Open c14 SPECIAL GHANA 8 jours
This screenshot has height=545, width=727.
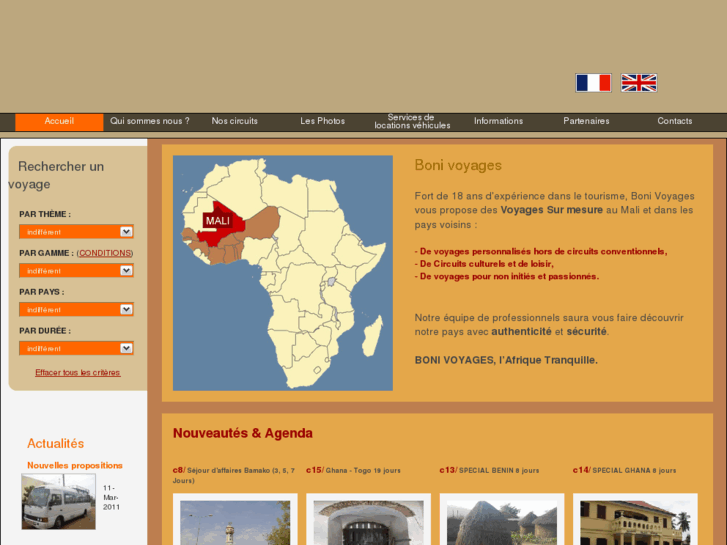[x=625, y=470]
